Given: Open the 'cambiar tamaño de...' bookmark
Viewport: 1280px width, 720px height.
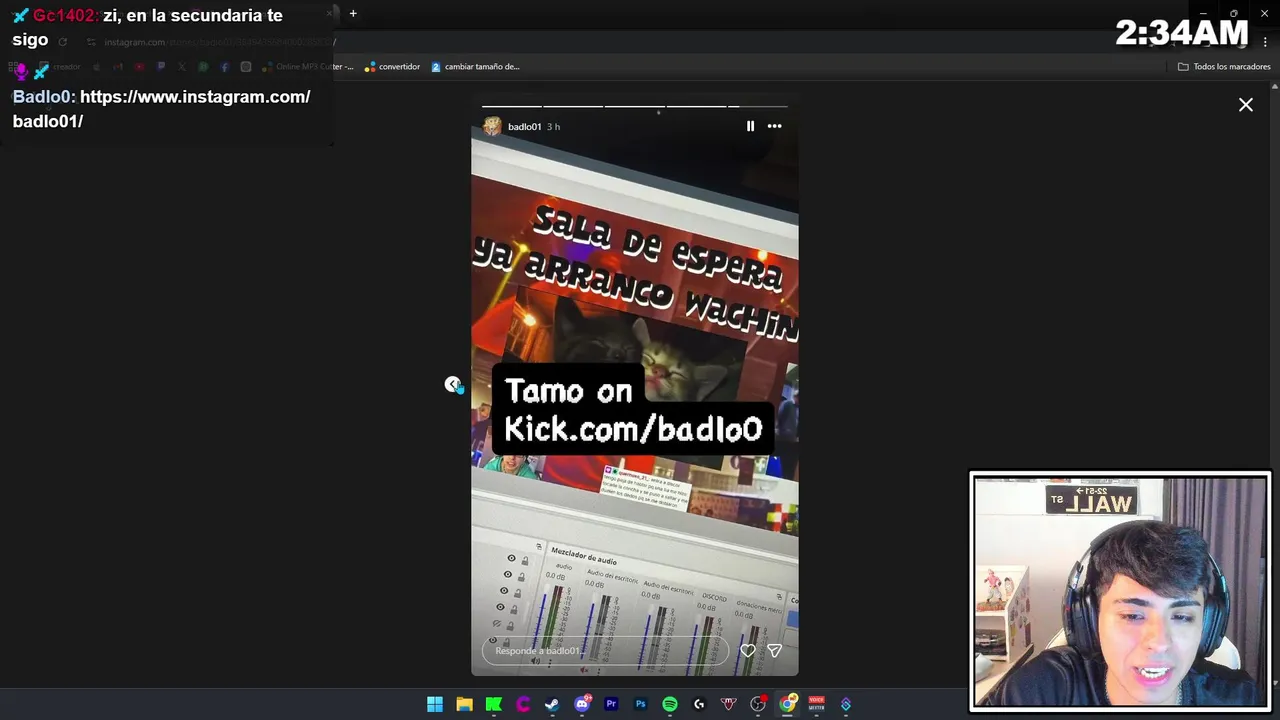Looking at the screenshot, I should pyautogui.click(x=475, y=67).
